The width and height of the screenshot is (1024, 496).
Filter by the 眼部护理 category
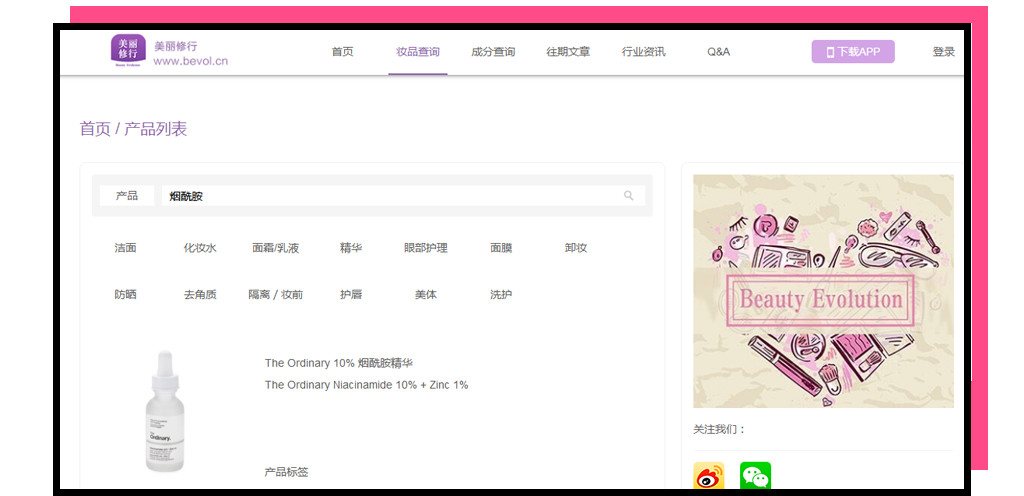click(426, 248)
